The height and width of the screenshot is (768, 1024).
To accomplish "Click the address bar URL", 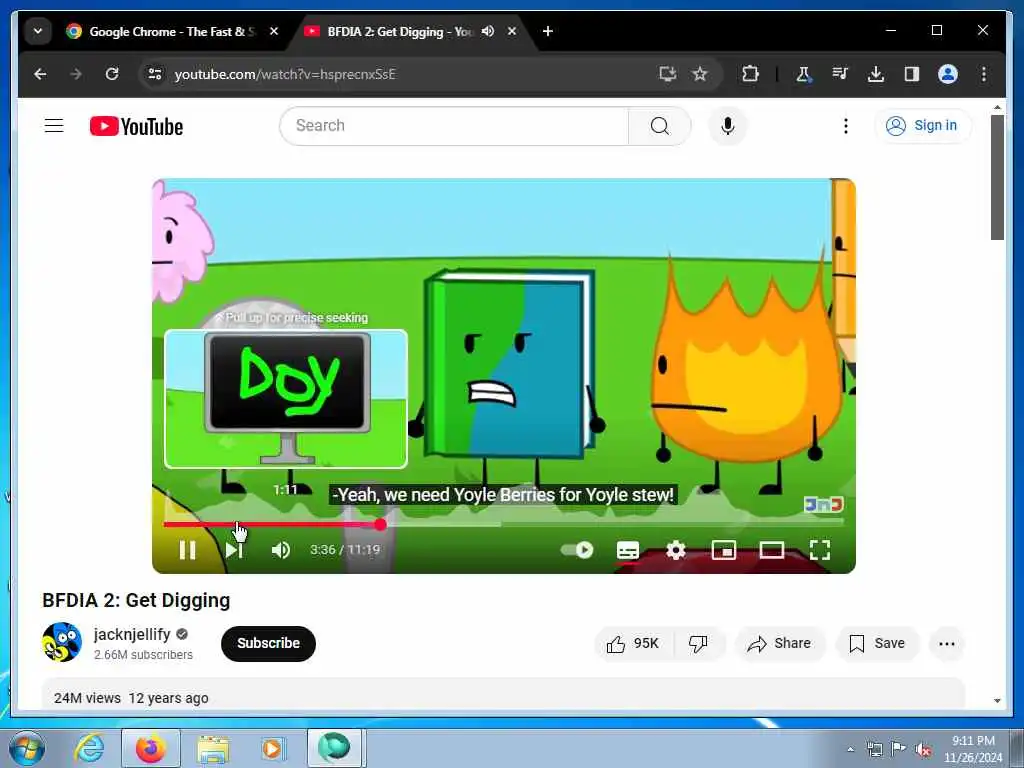I will coord(285,74).
